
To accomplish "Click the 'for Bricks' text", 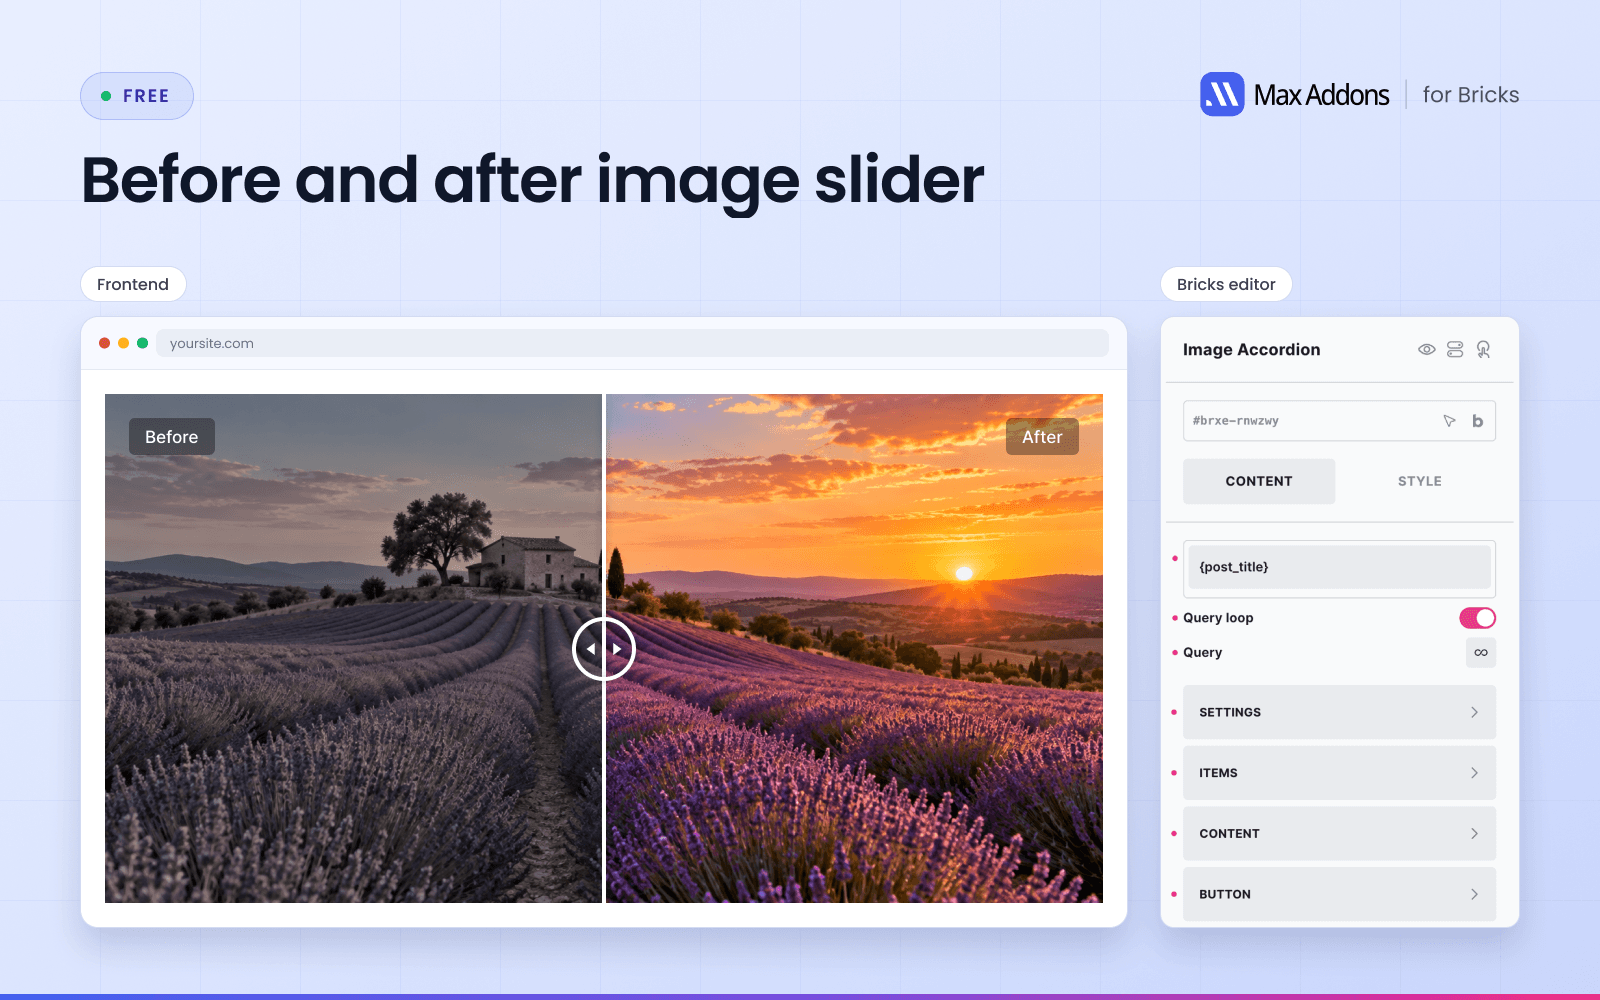I will click(x=1471, y=95).
